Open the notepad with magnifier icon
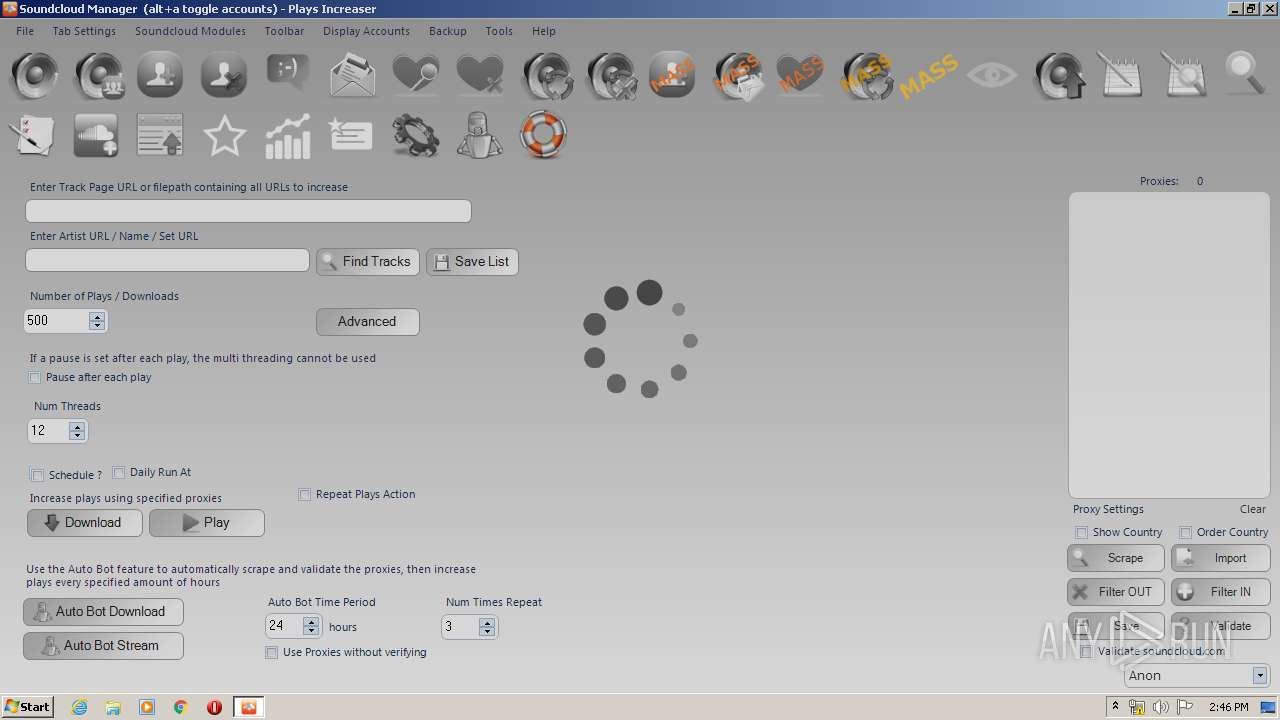Screen dimensions: 1280x720 (x=1183, y=74)
